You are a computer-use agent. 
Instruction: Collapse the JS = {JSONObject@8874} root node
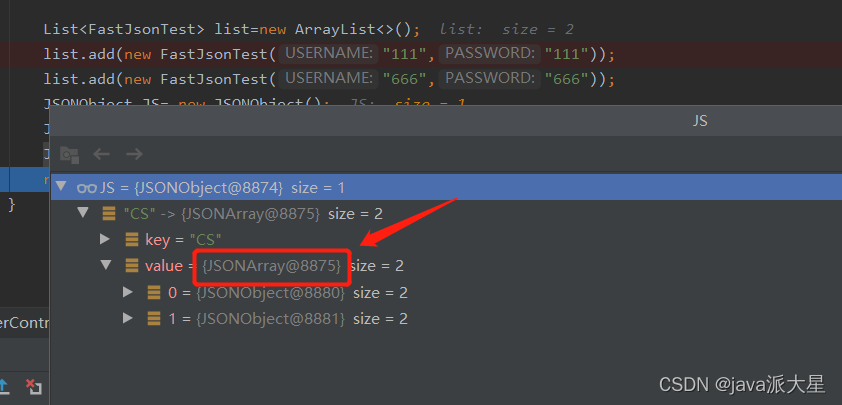point(61,186)
